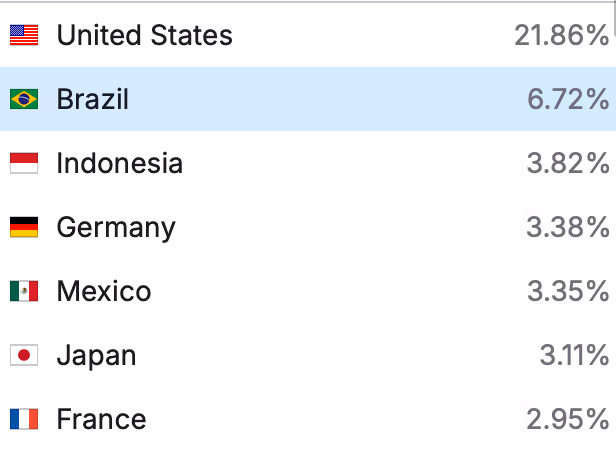Viewport: 616px width, 458px height.
Task: Click the France flag icon
Action: 24,419
